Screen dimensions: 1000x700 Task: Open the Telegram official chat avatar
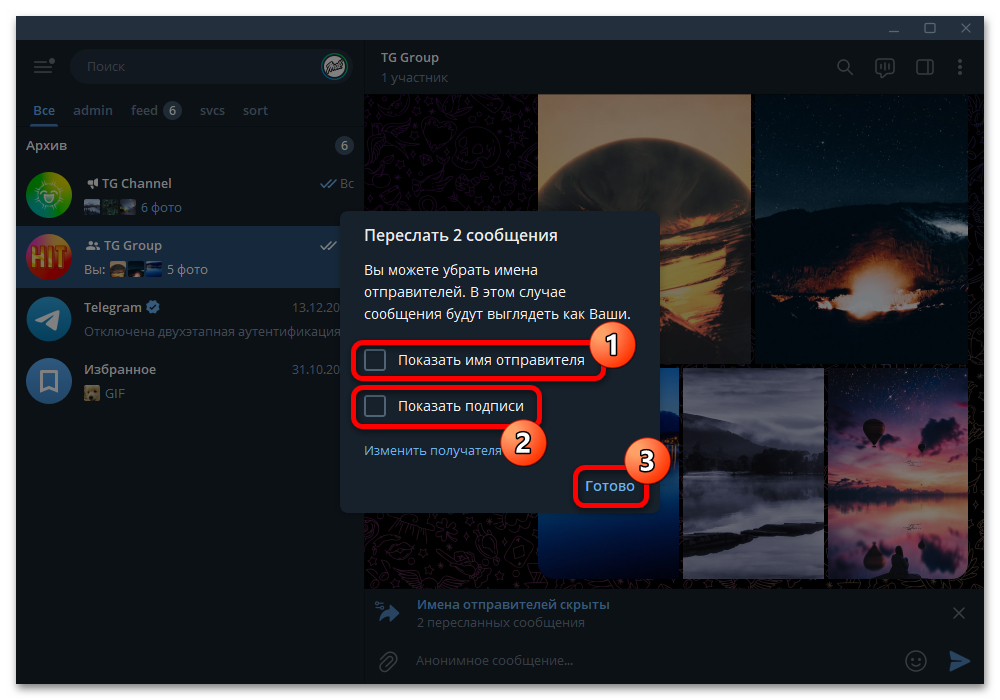49,319
